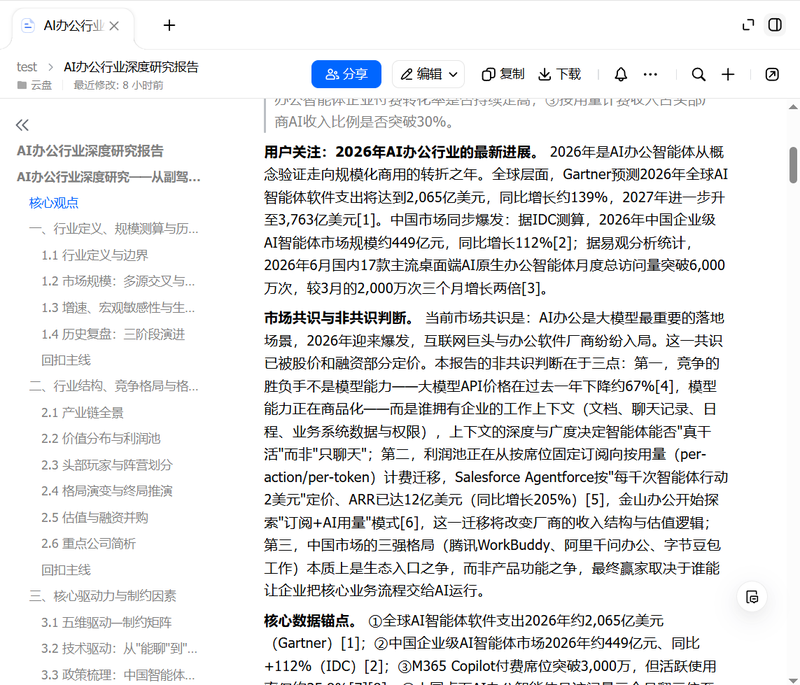Select 回扣主线 below 2.6 重点公司简析

tap(66, 570)
